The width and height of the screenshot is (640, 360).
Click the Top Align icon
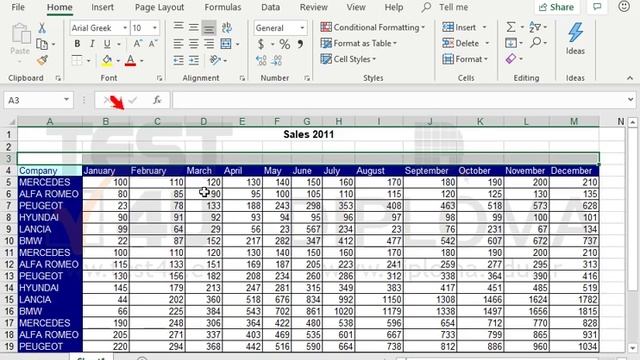click(x=178, y=27)
